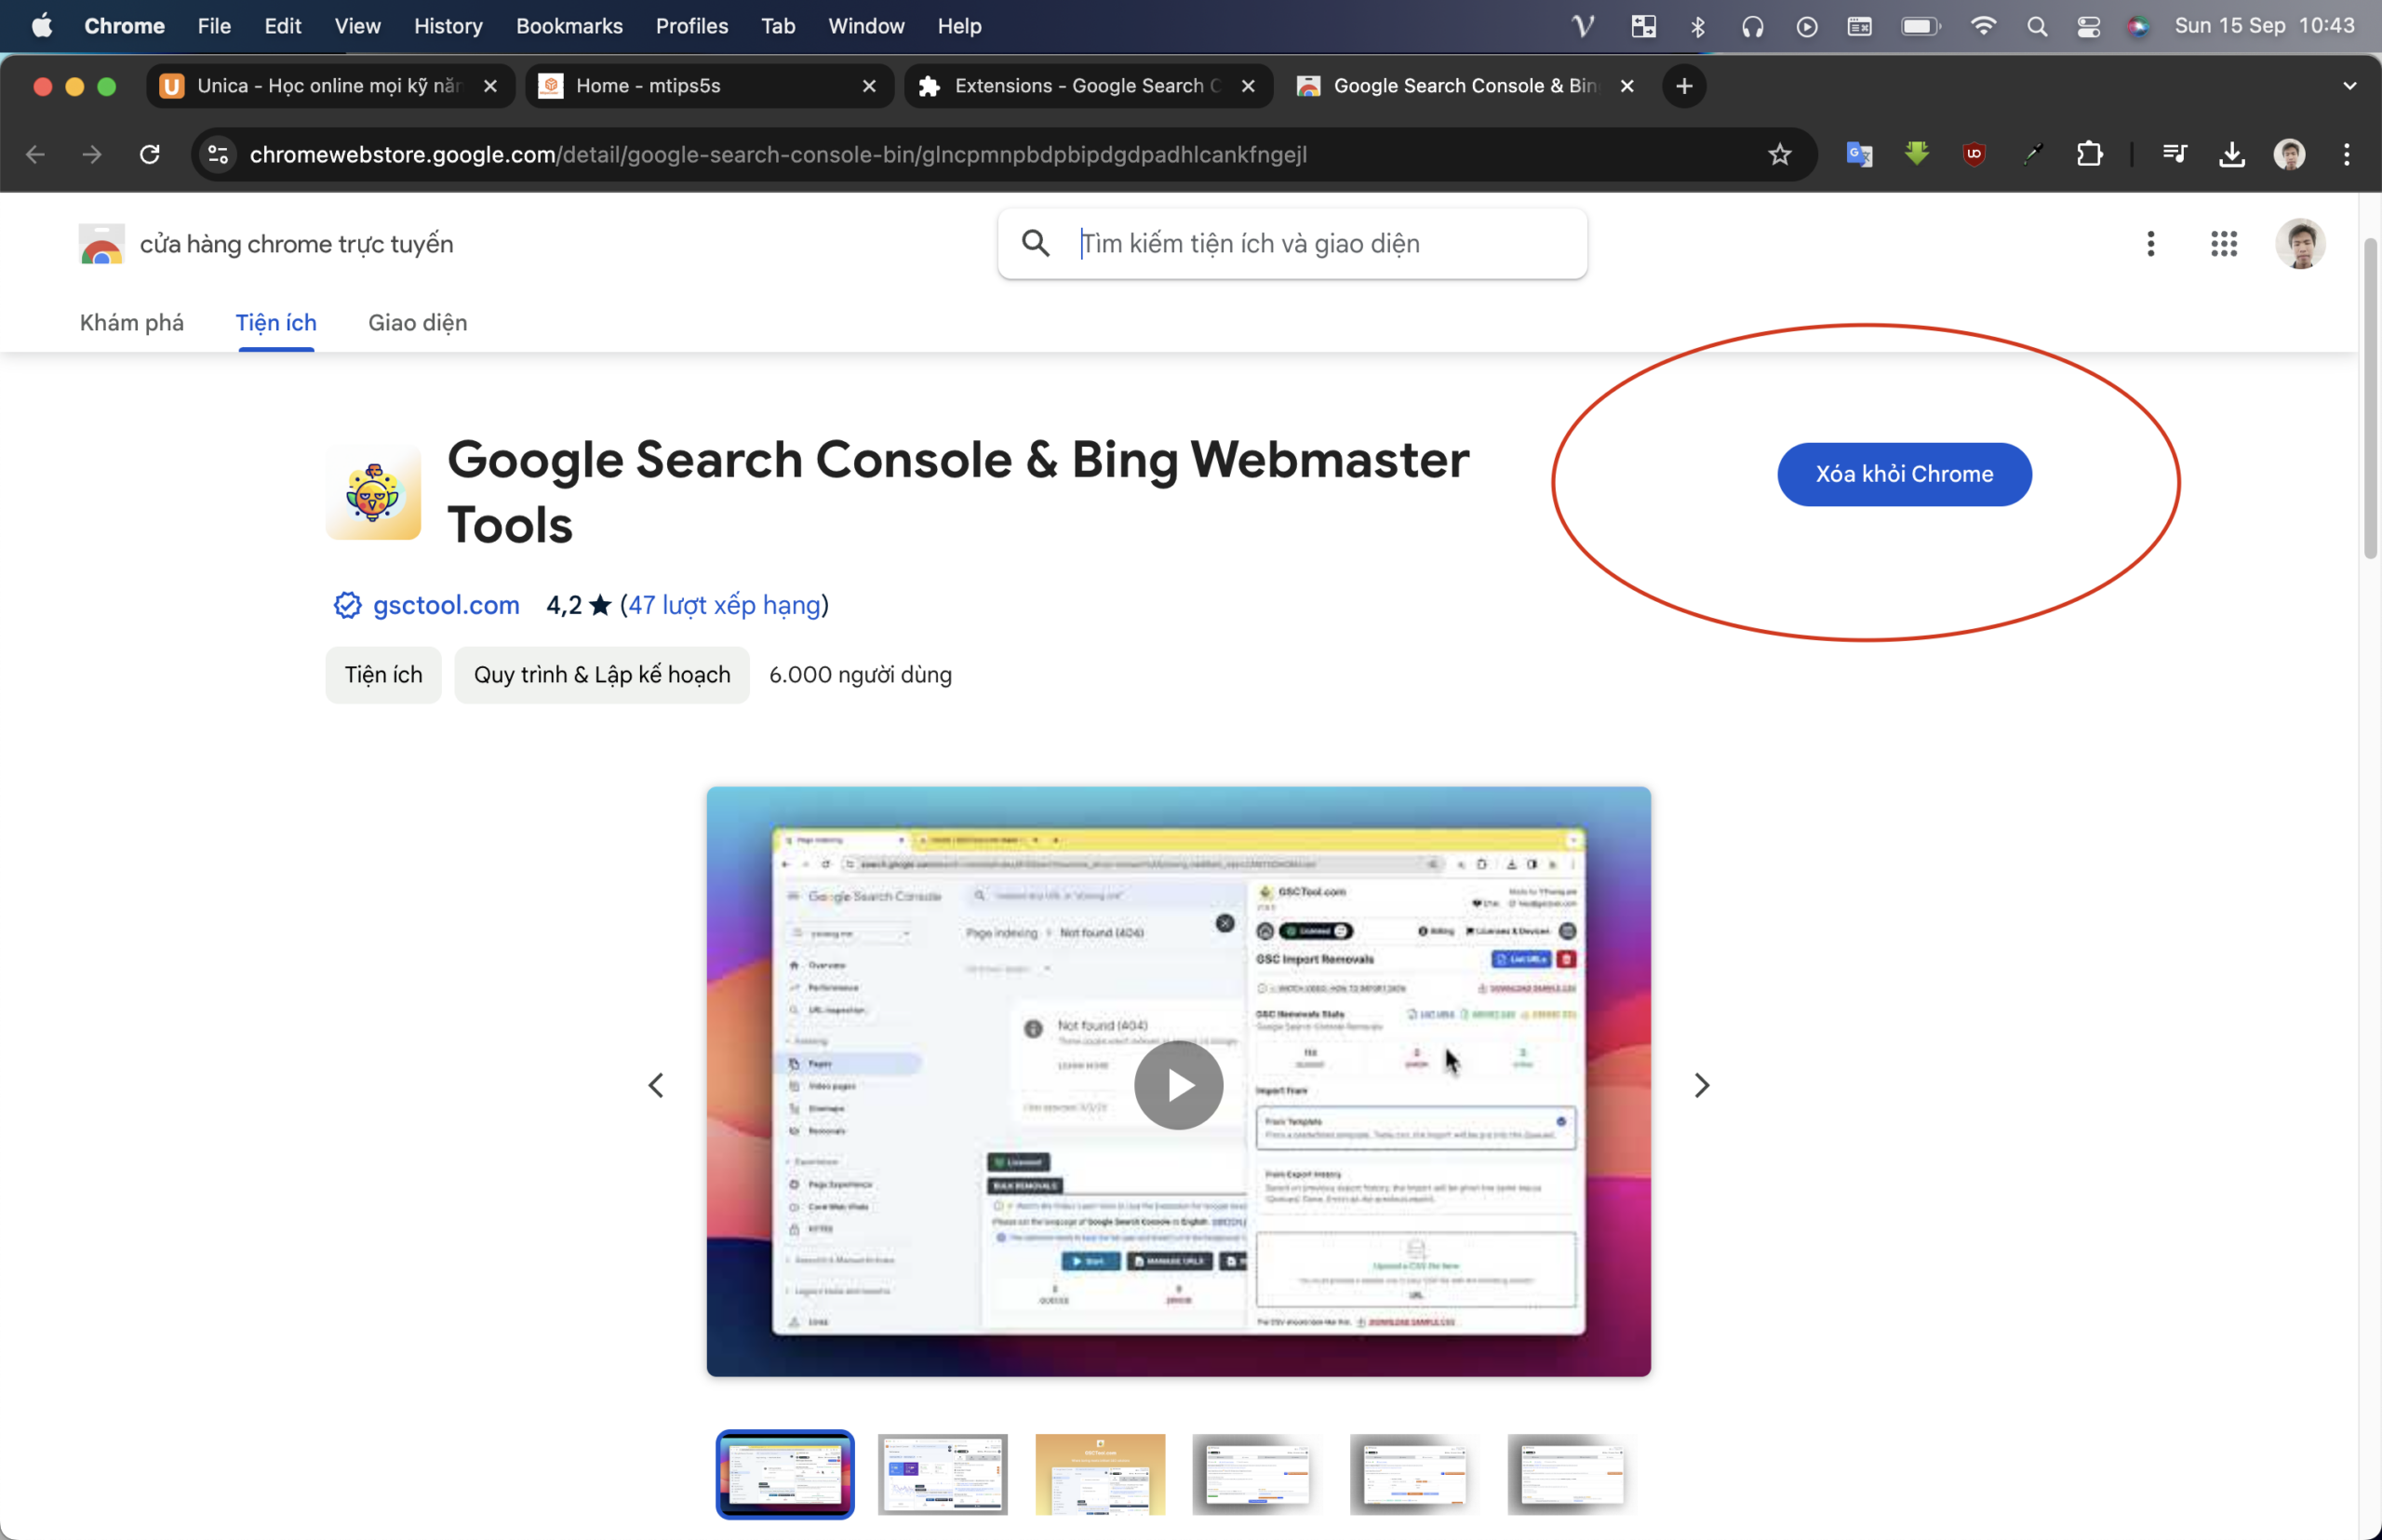Click Quy trình & Lập kế hoạch chip
Image resolution: width=2382 pixels, height=1540 pixels.
click(602, 675)
